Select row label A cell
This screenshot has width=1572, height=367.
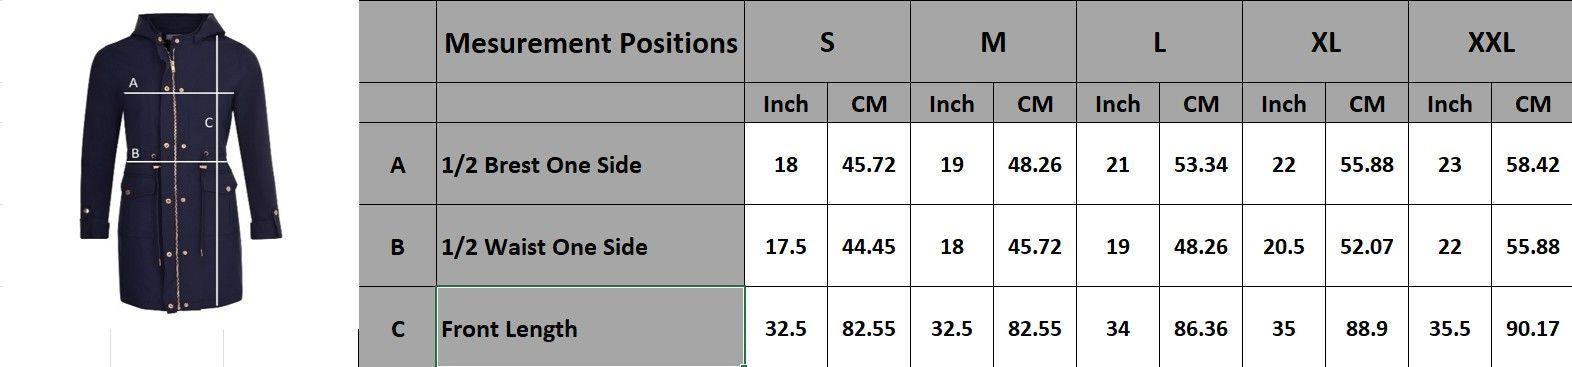pyautogui.click(x=397, y=165)
